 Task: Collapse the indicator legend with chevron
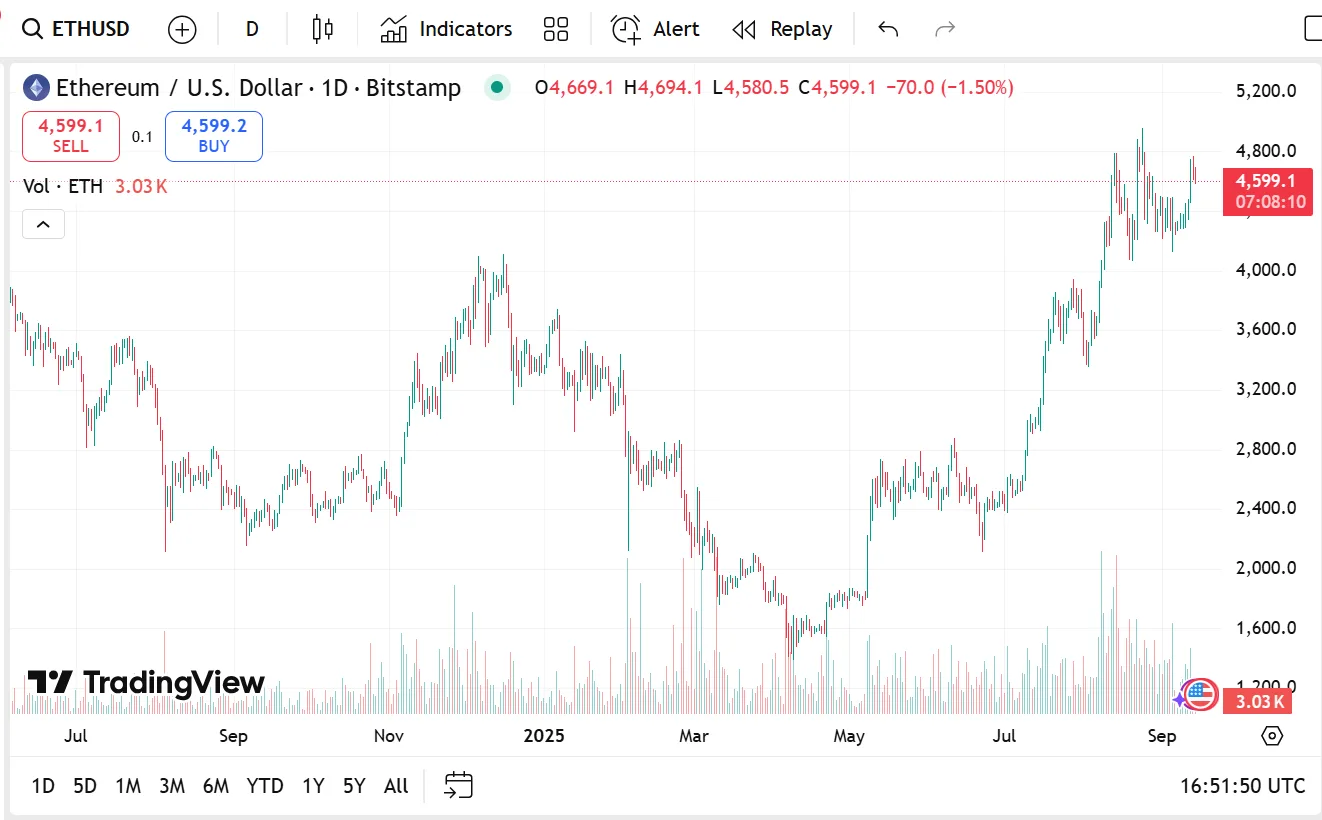point(43,224)
